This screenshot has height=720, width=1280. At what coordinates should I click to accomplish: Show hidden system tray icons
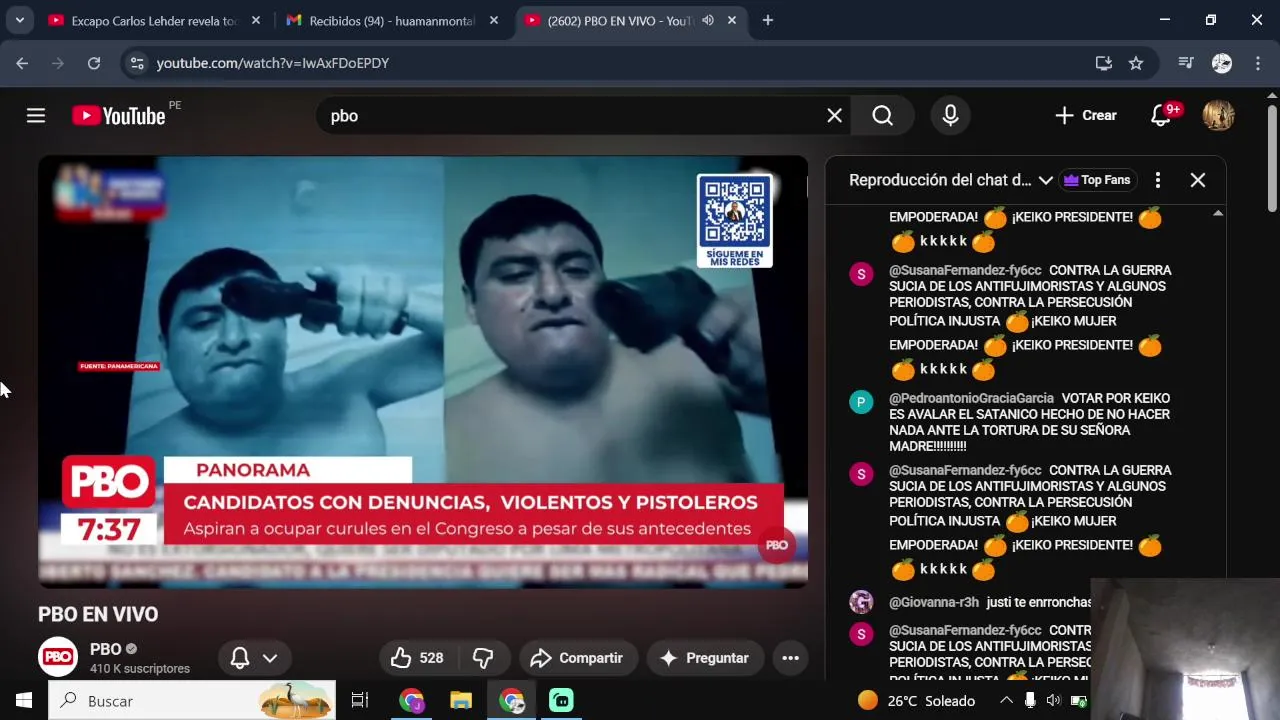pos(1006,701)
